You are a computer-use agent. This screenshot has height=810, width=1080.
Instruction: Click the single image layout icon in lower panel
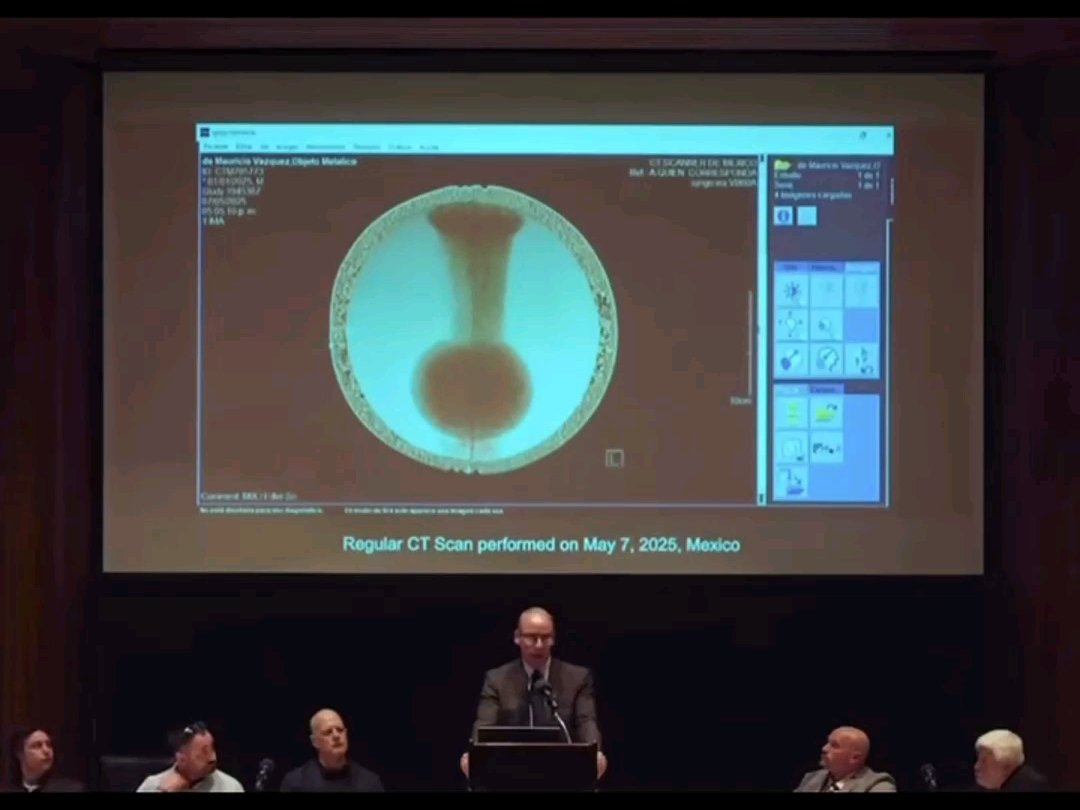pos(792,448)
